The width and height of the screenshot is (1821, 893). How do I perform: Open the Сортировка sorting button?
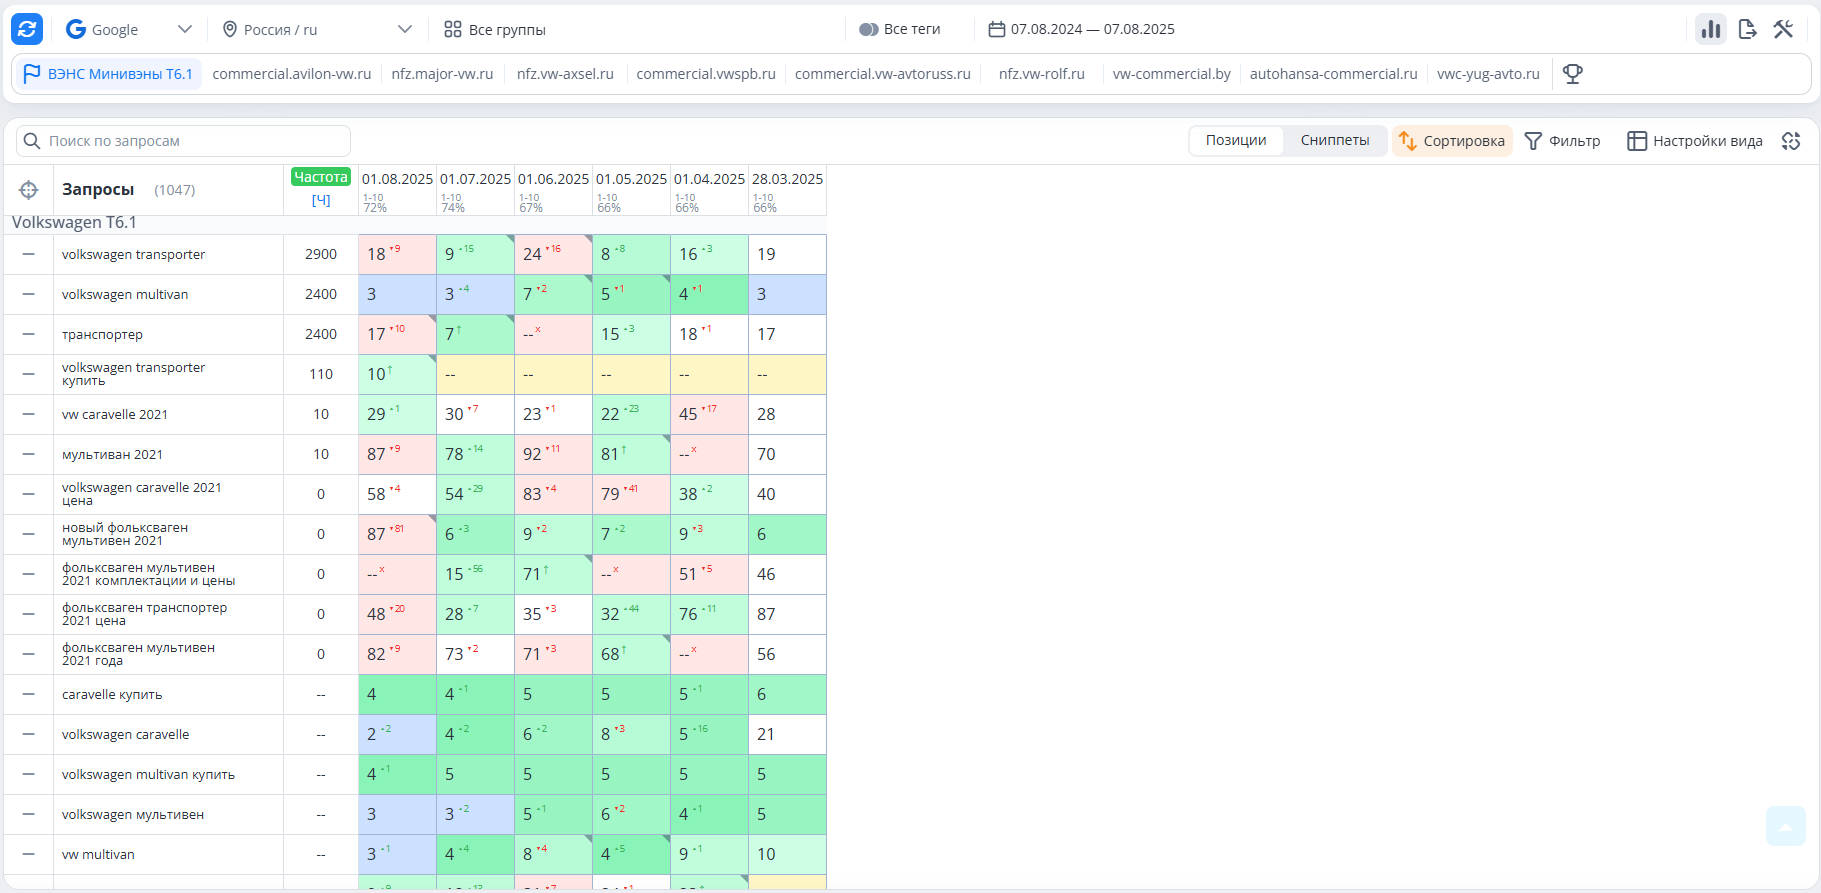[1452, 141]
